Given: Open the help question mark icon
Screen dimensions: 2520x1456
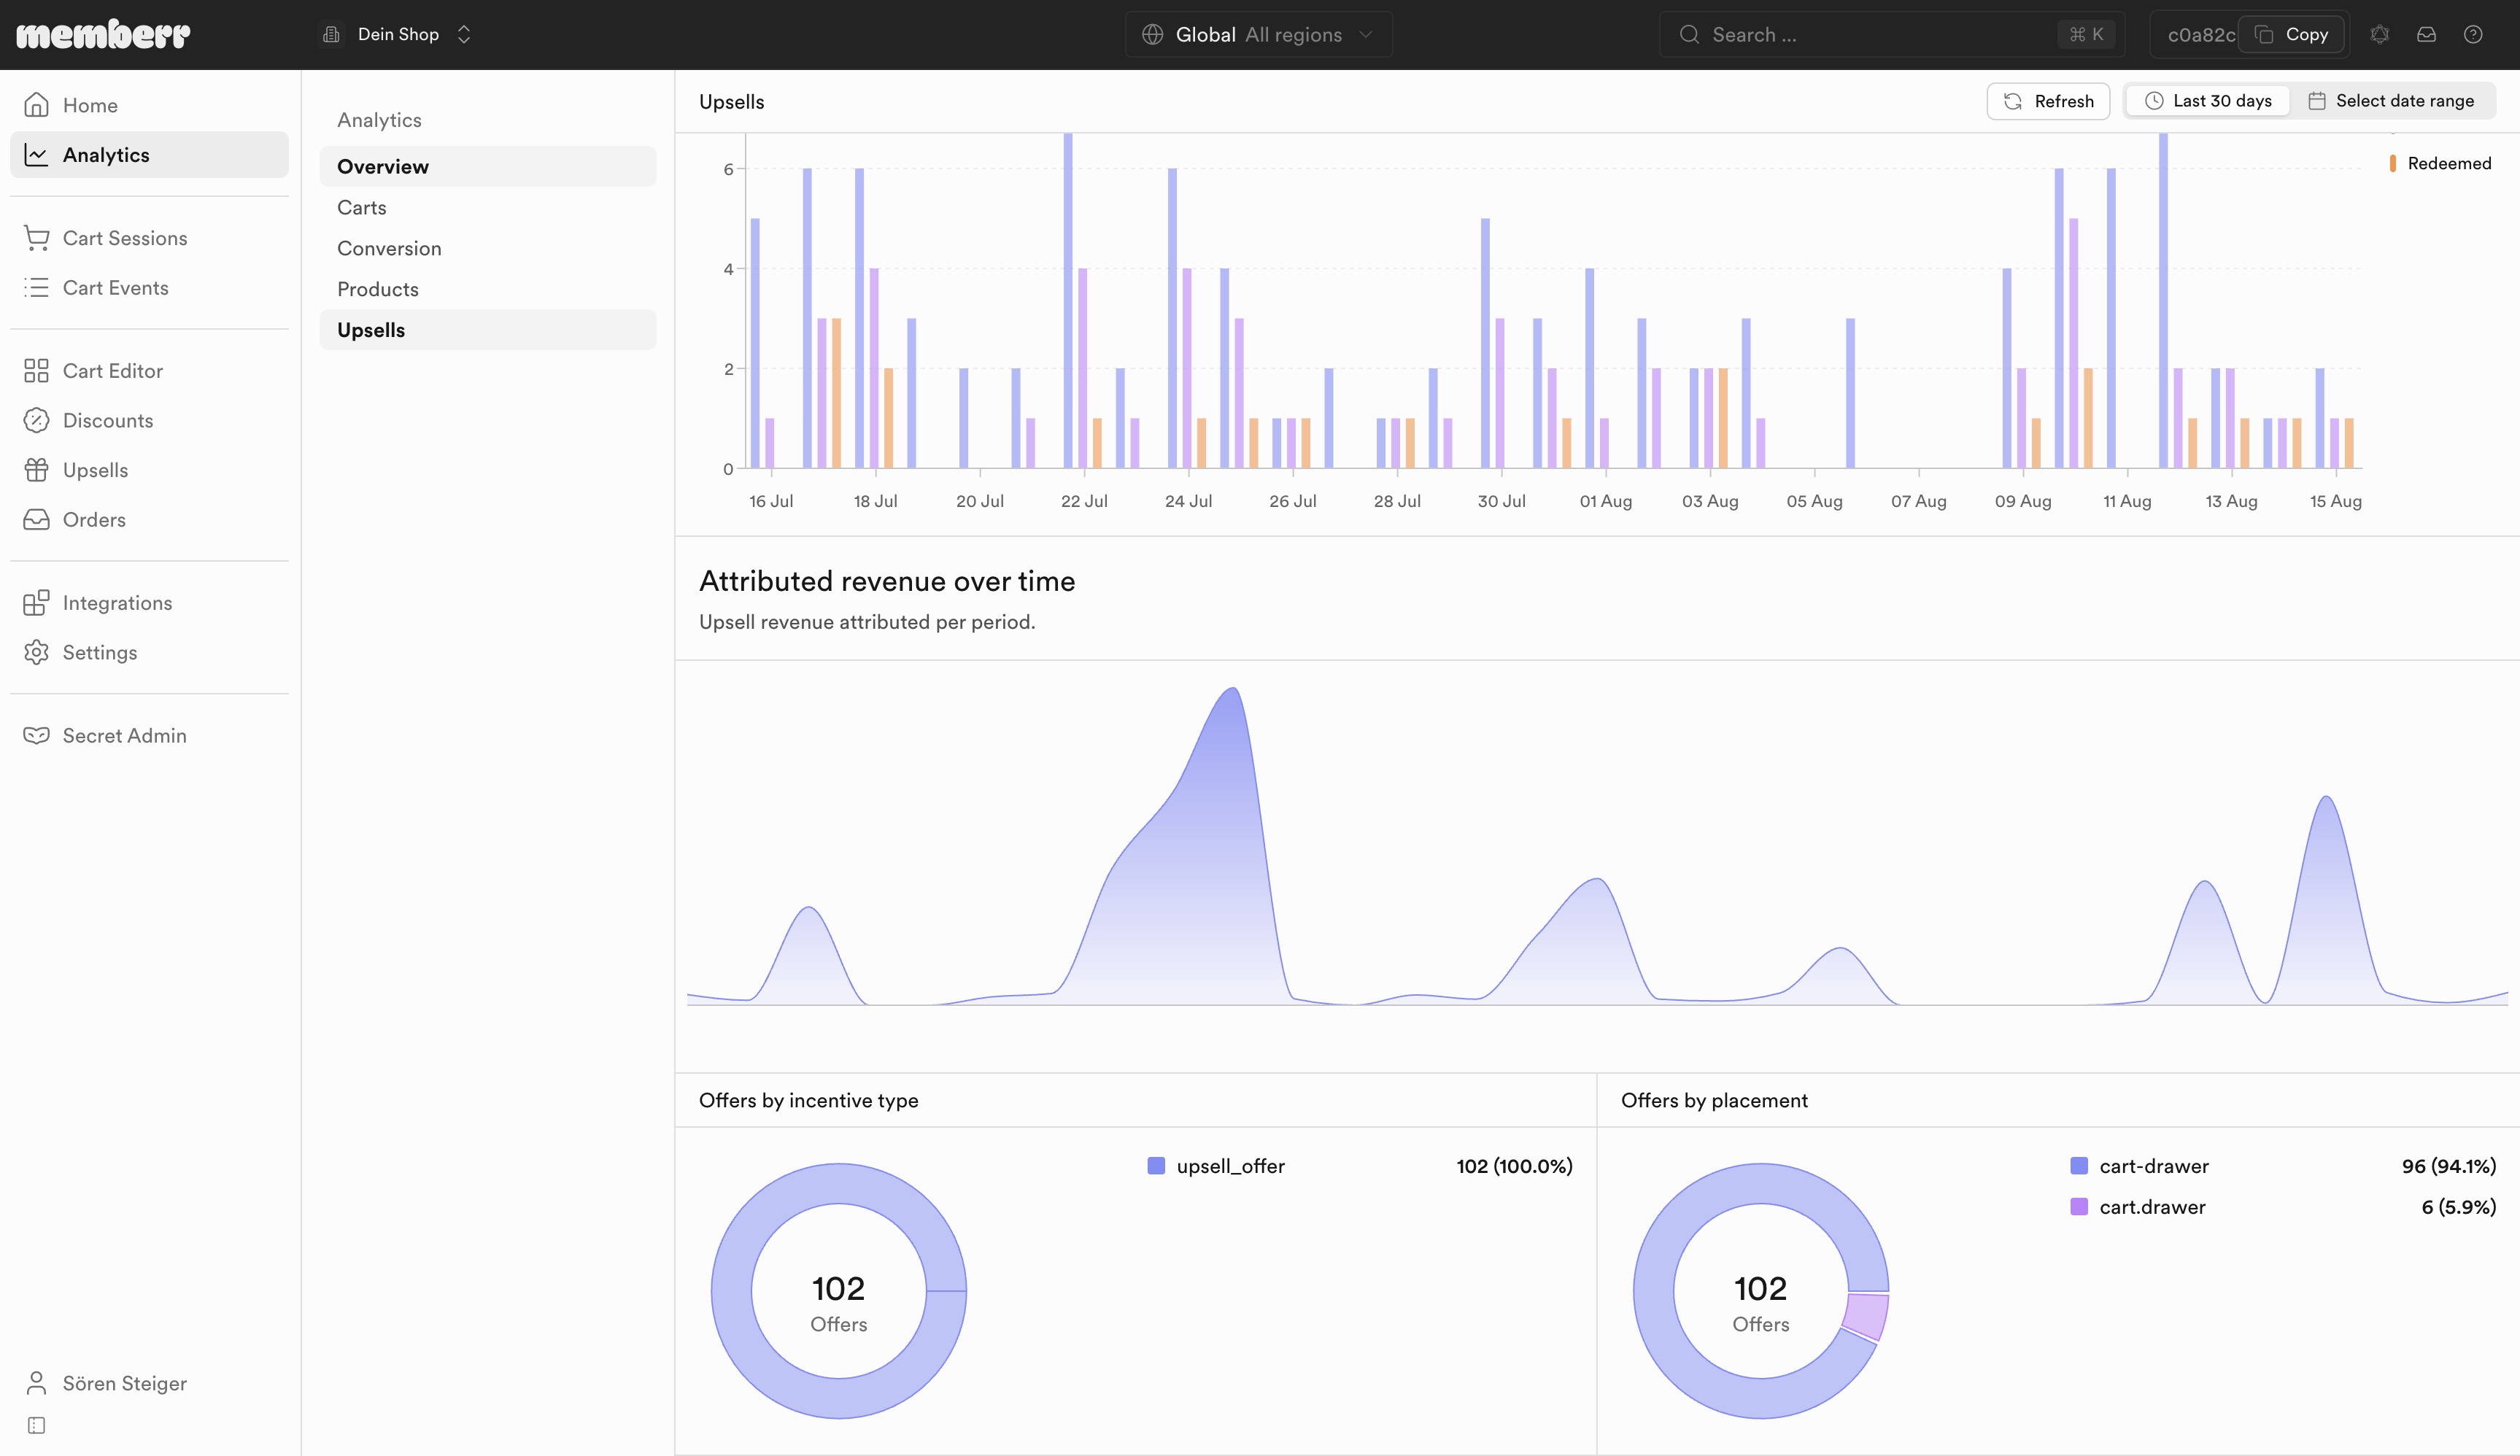Looking at the screenshot, I should 2473,35.
